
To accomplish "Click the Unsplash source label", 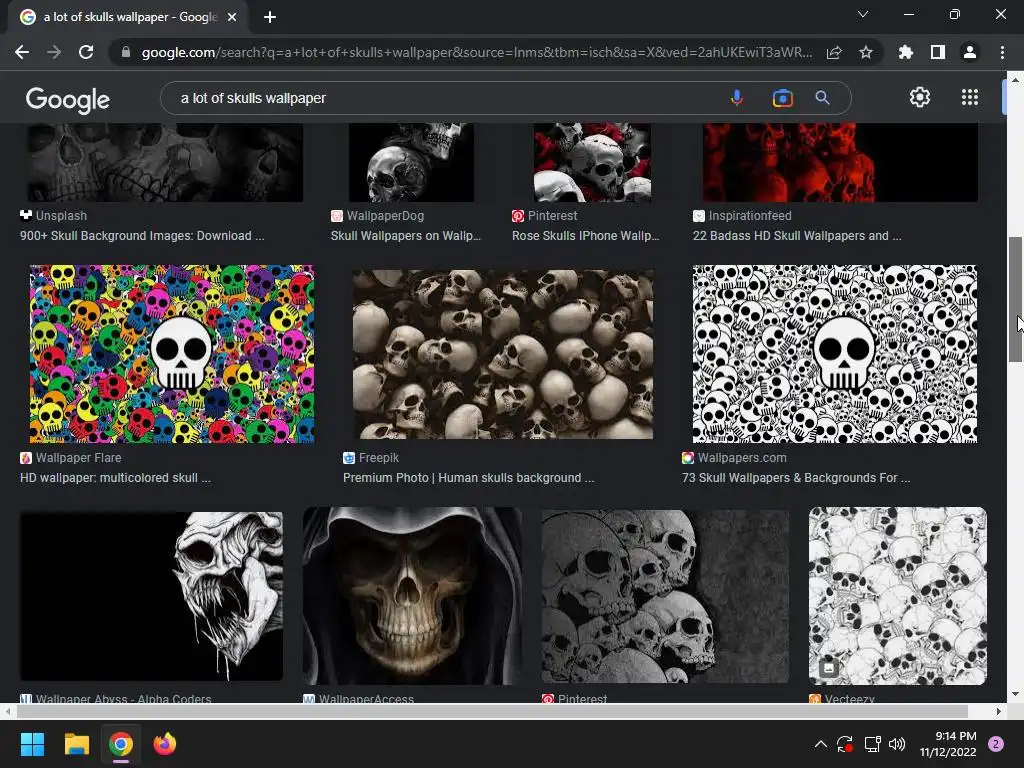I will coord(61,216).
